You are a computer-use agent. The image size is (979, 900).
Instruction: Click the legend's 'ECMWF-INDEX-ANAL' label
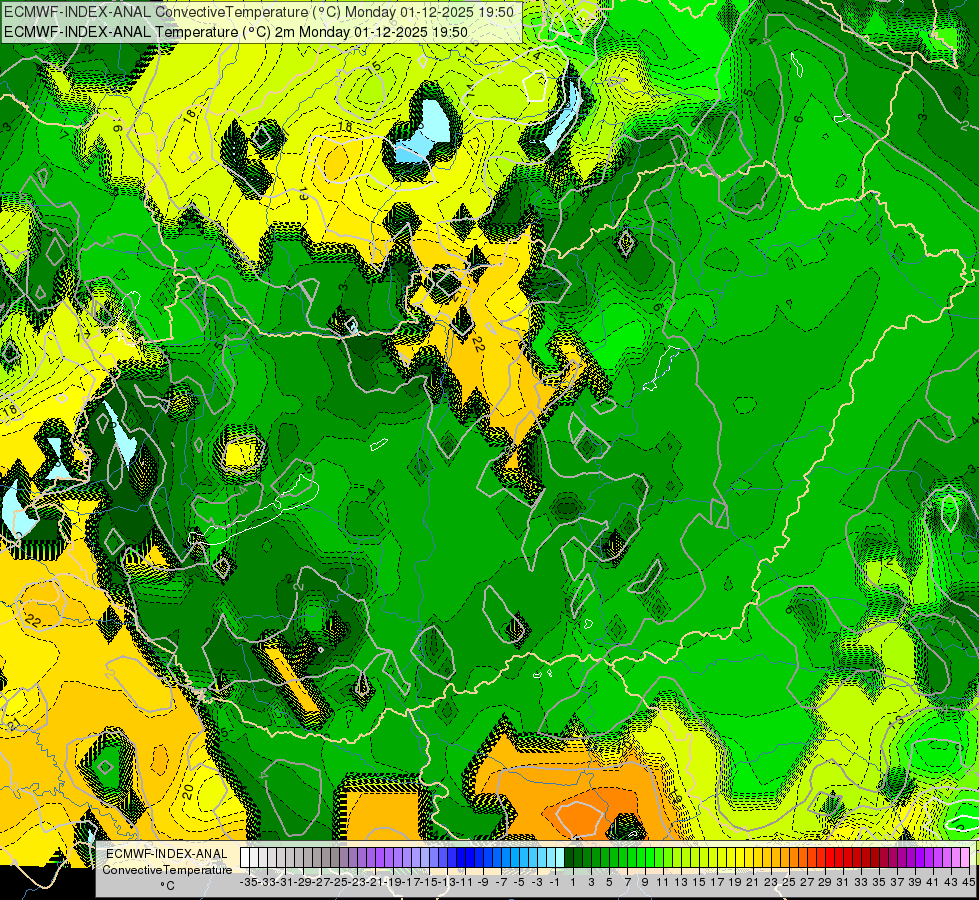[167, 854]
